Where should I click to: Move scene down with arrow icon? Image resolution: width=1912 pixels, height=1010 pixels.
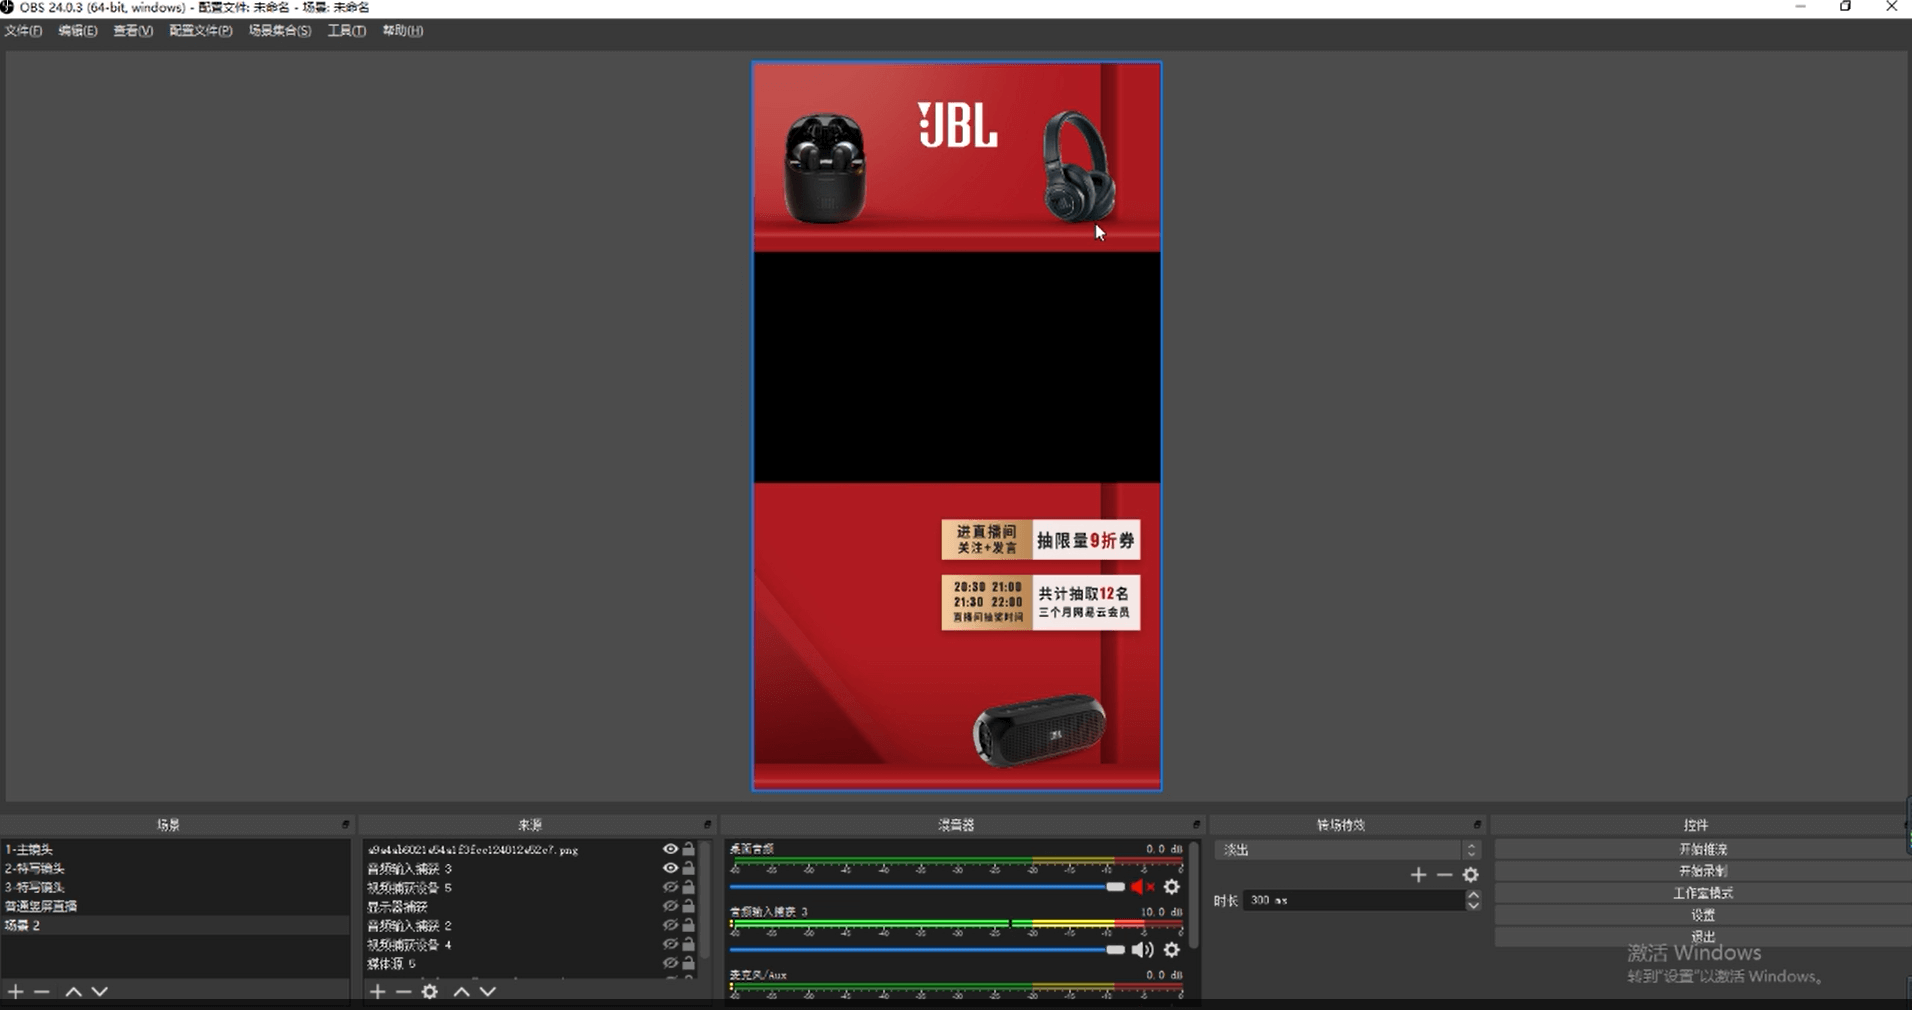coord(99,991)
